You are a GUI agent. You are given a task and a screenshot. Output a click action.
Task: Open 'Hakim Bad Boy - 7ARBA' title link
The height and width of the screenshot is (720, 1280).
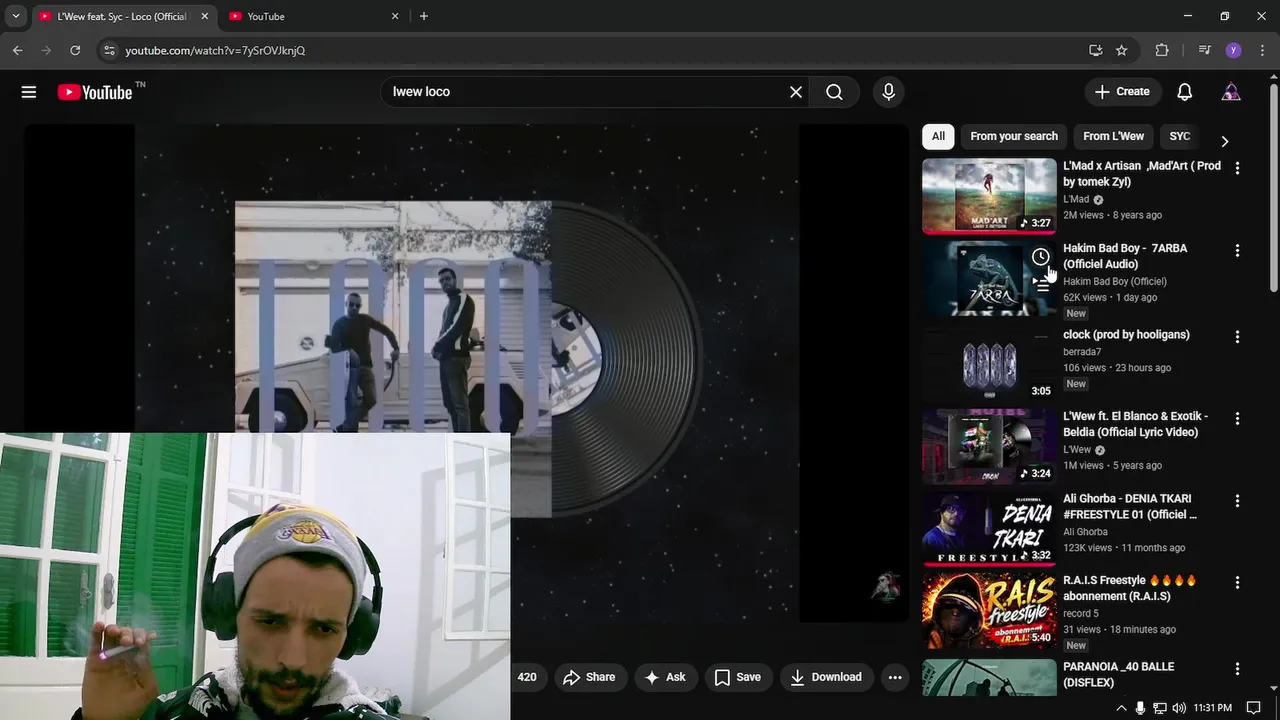1125,256
